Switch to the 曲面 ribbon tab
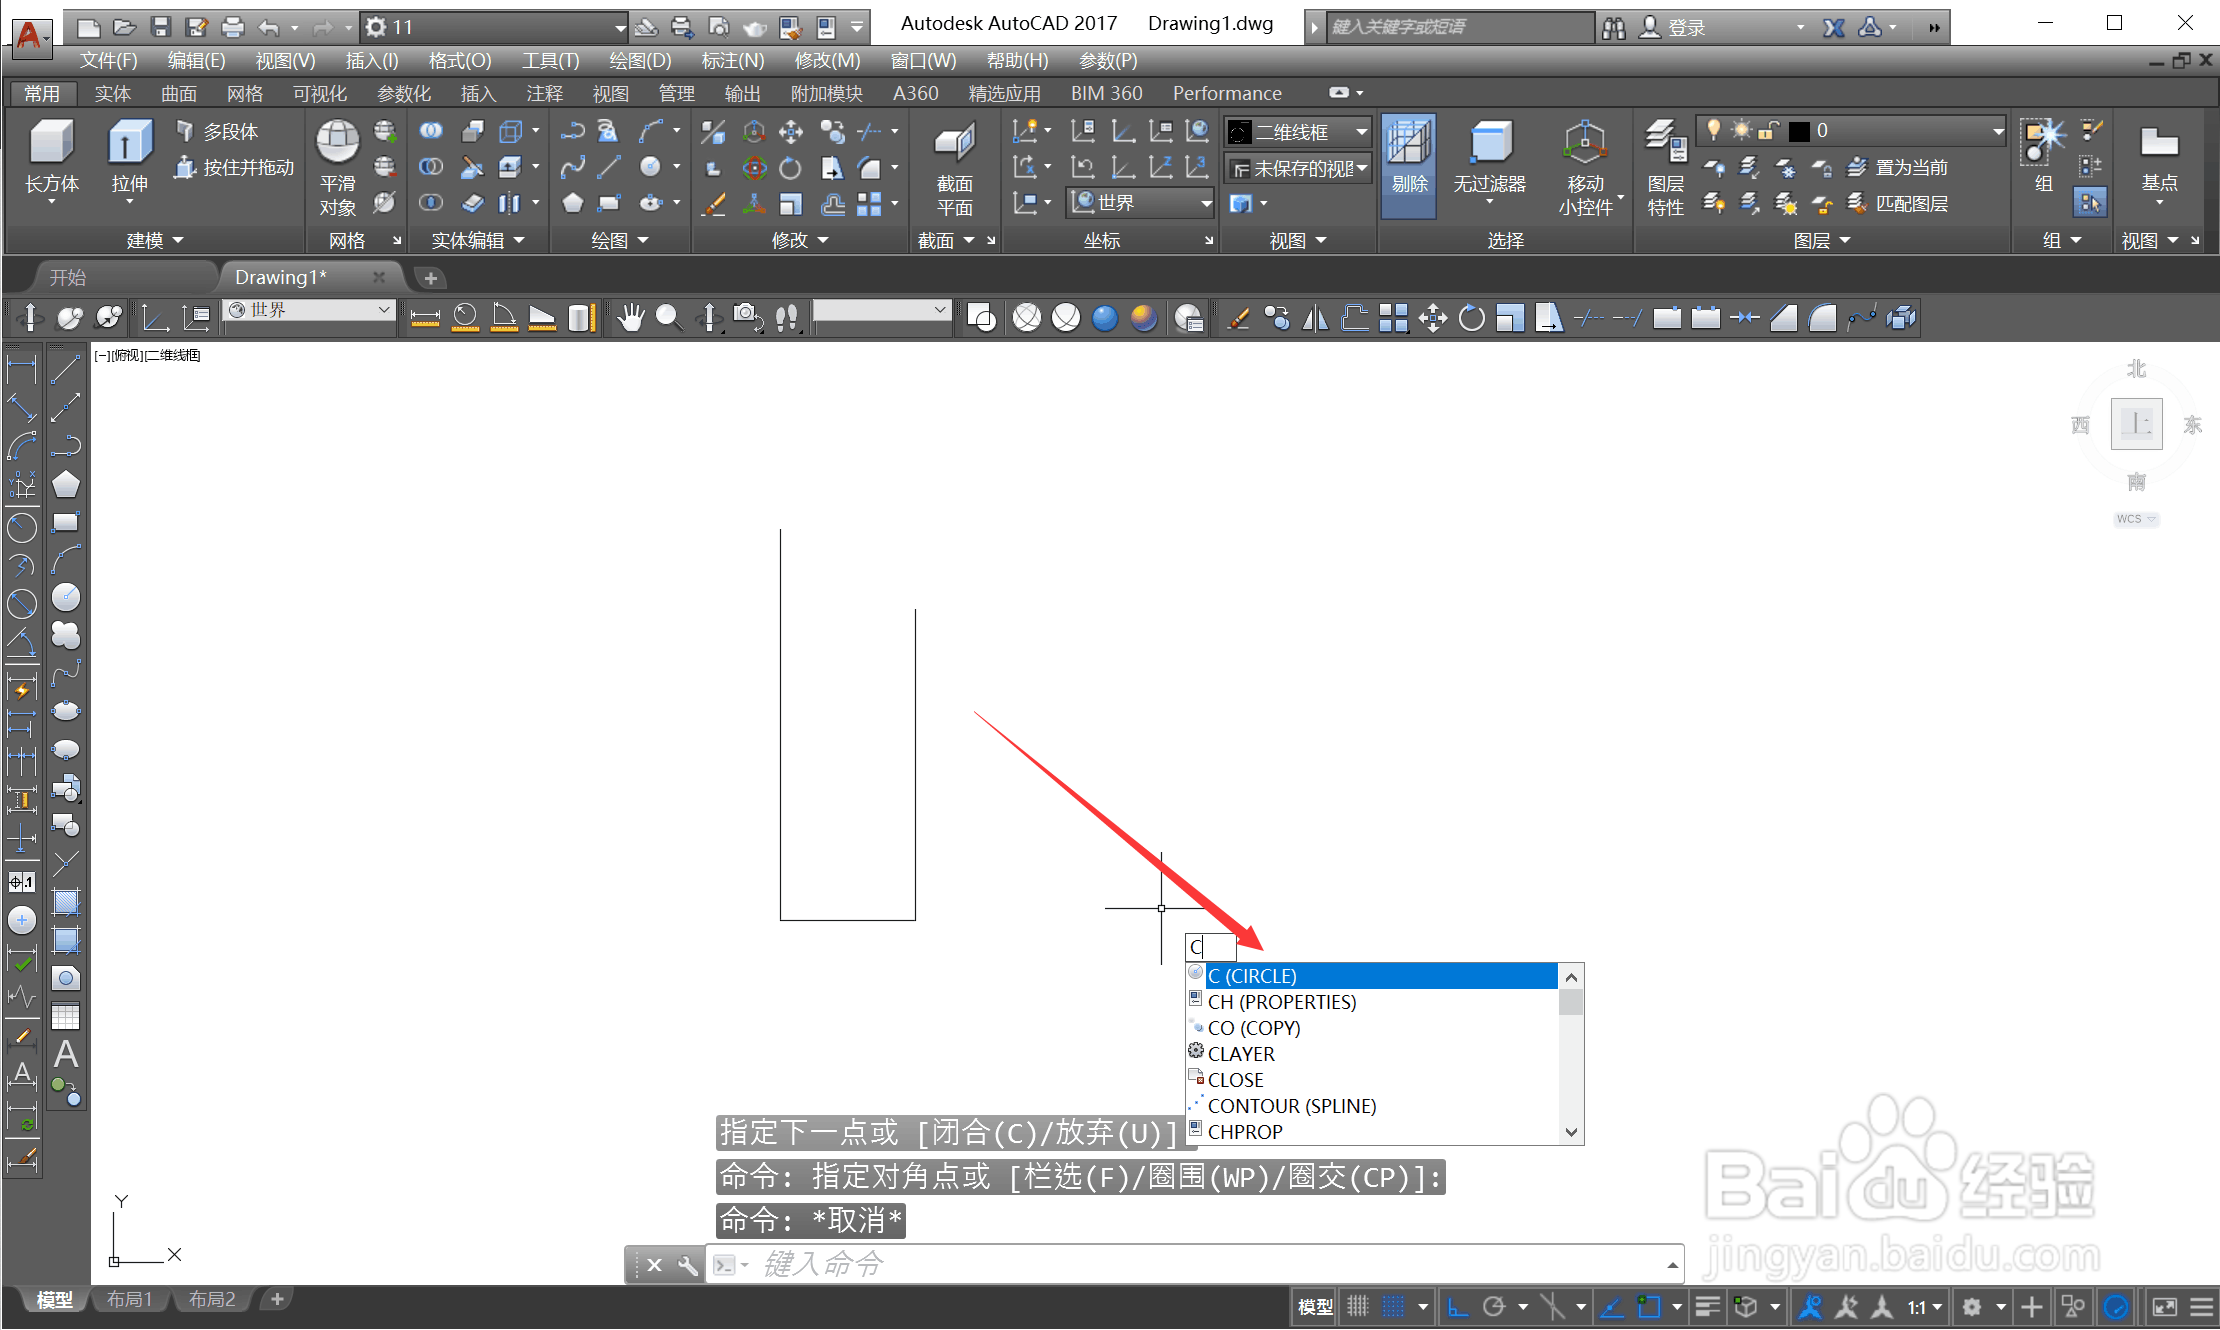 179,93
